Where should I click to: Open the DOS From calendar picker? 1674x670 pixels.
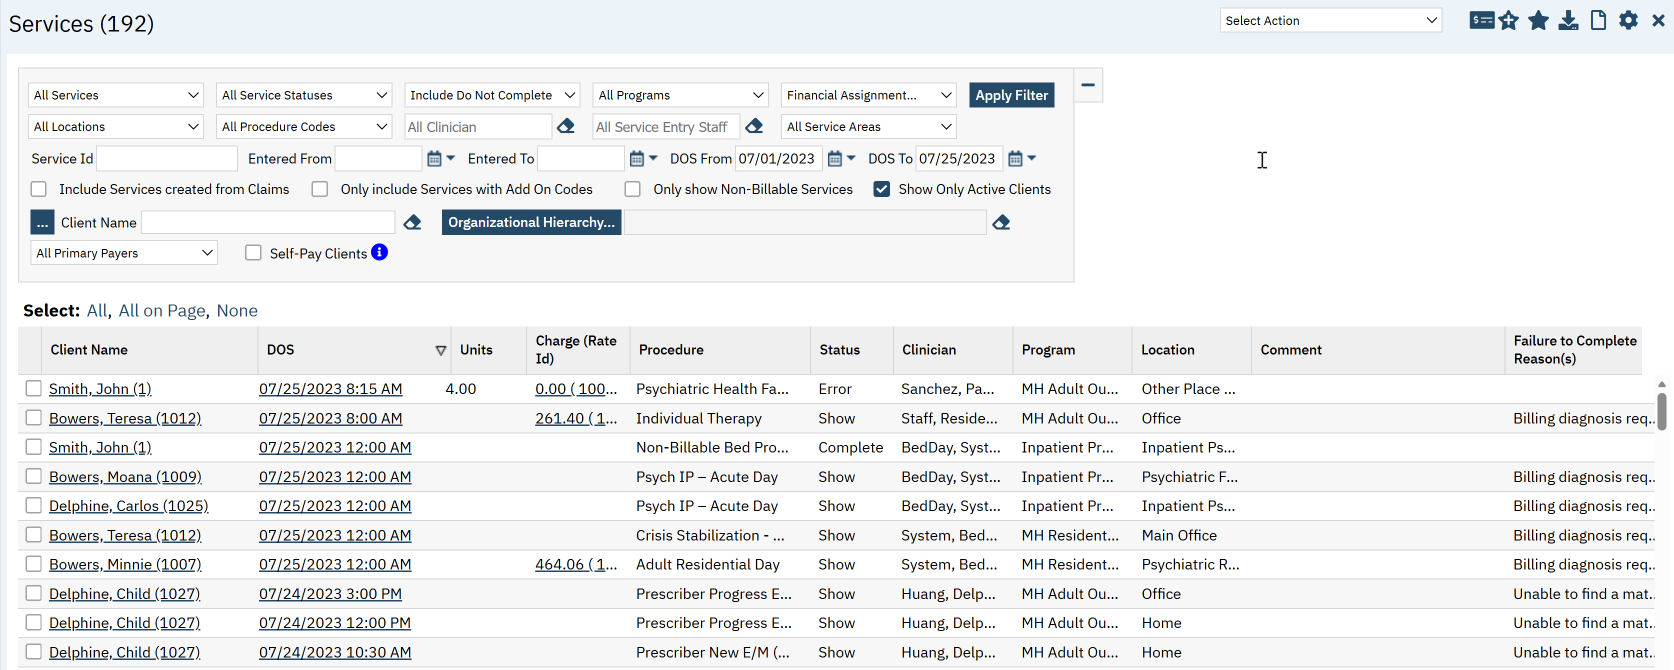[835, 158]
